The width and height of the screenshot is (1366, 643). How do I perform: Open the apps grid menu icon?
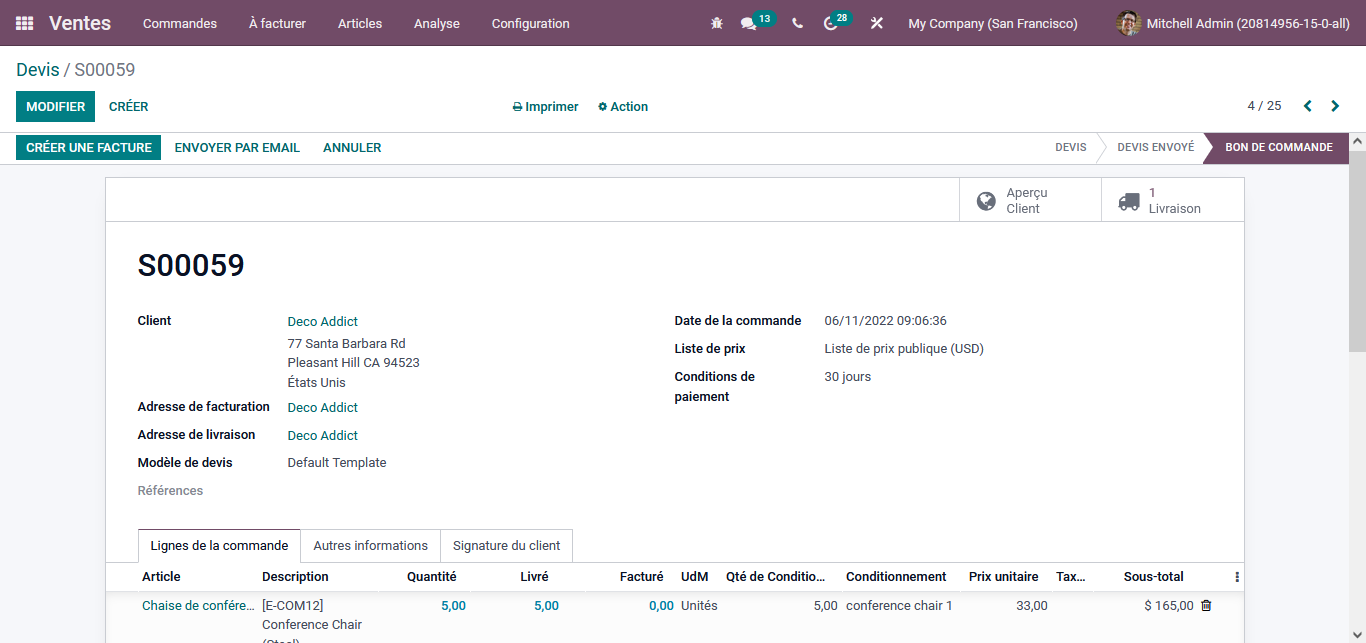coord(24,23)
